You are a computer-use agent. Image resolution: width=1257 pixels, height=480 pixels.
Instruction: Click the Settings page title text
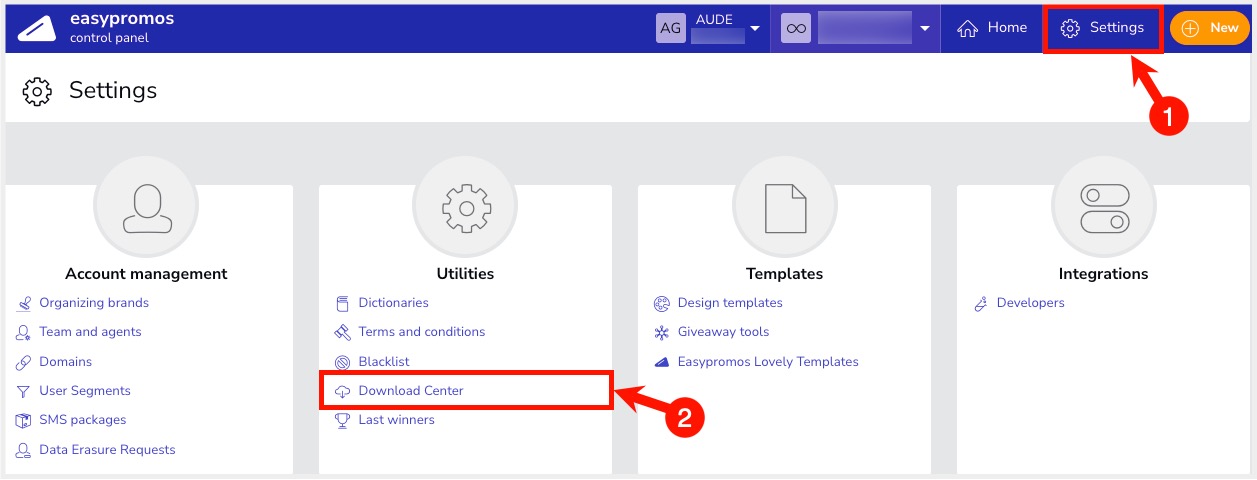113,91
